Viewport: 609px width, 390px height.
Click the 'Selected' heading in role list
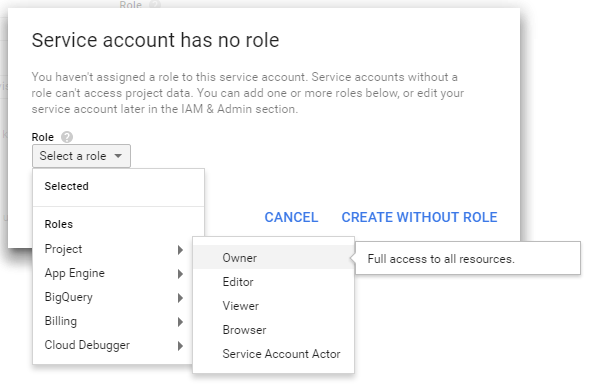coord(66,186)
